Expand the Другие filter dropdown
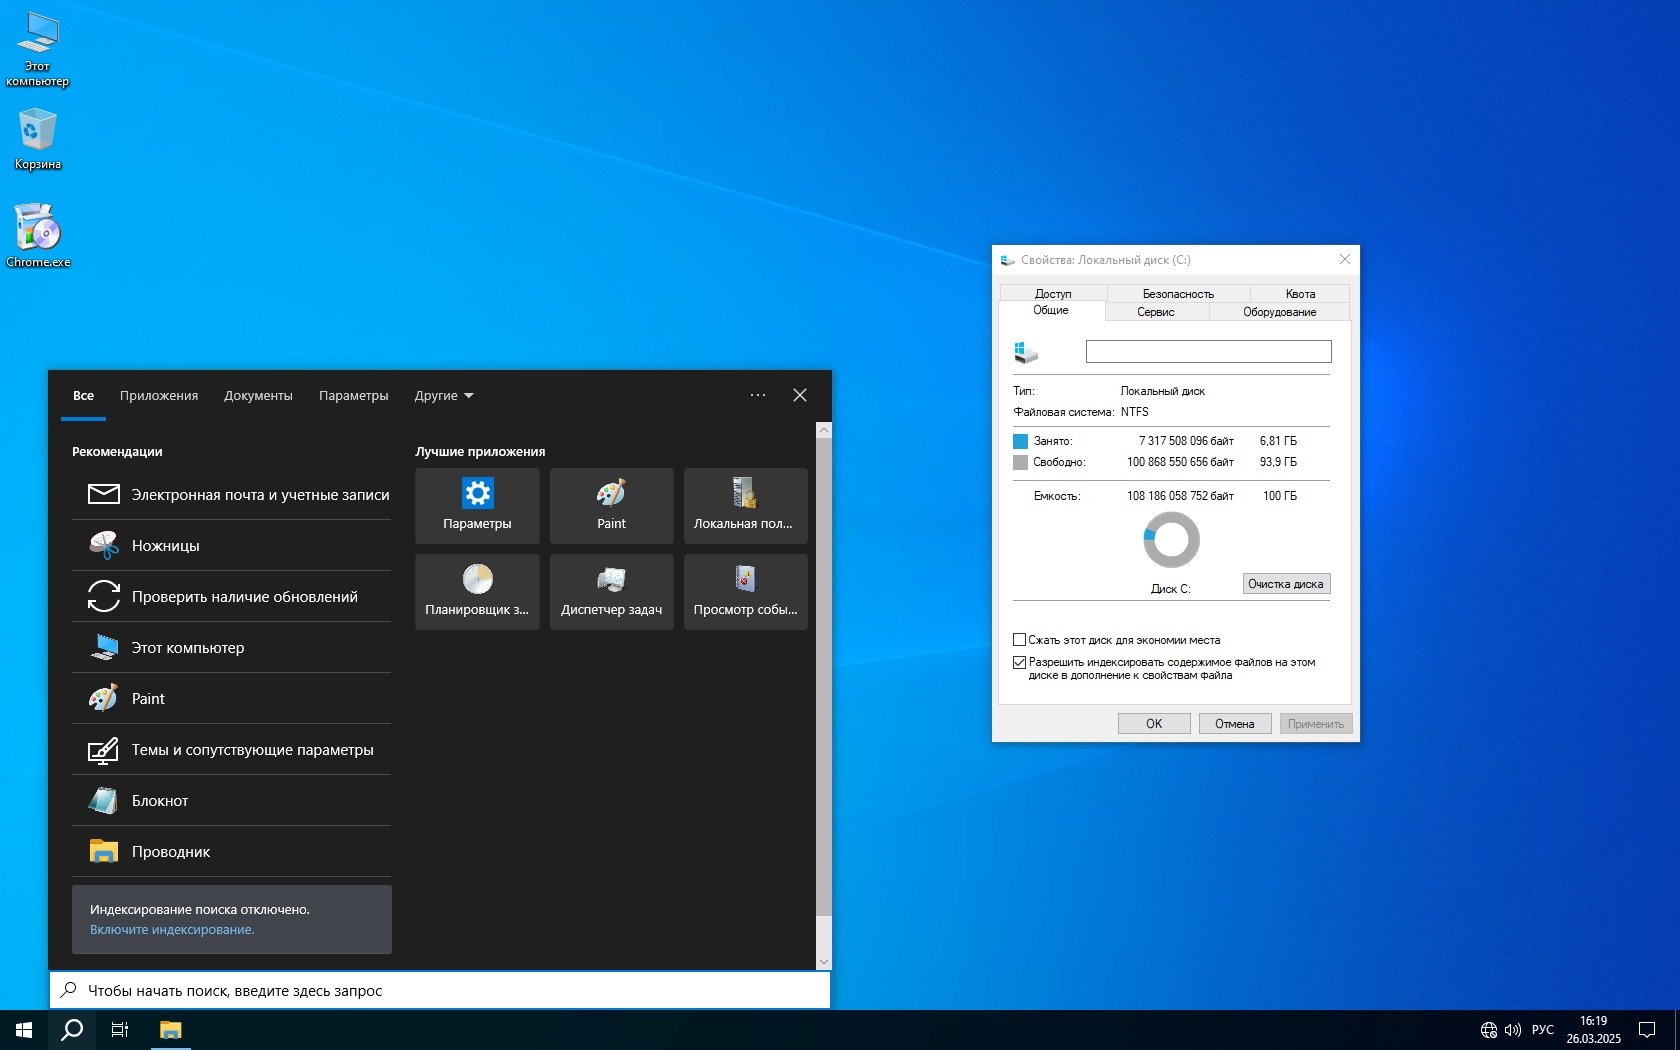Image resolution: width=1680 pixels, height=1050 pixels. click(x=444, y=396)
